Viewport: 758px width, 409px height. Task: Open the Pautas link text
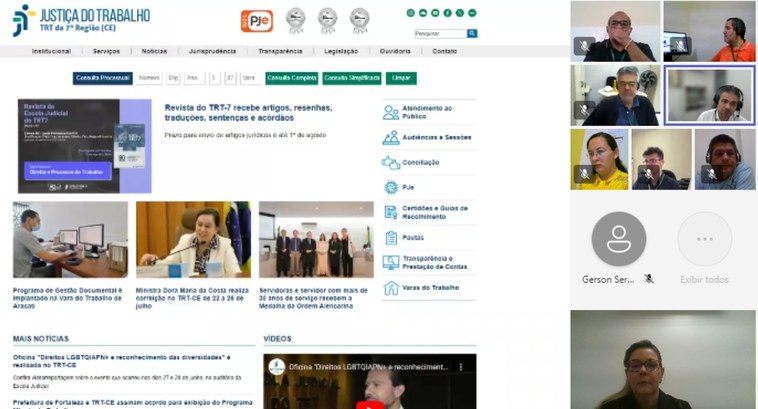point(413,237)
